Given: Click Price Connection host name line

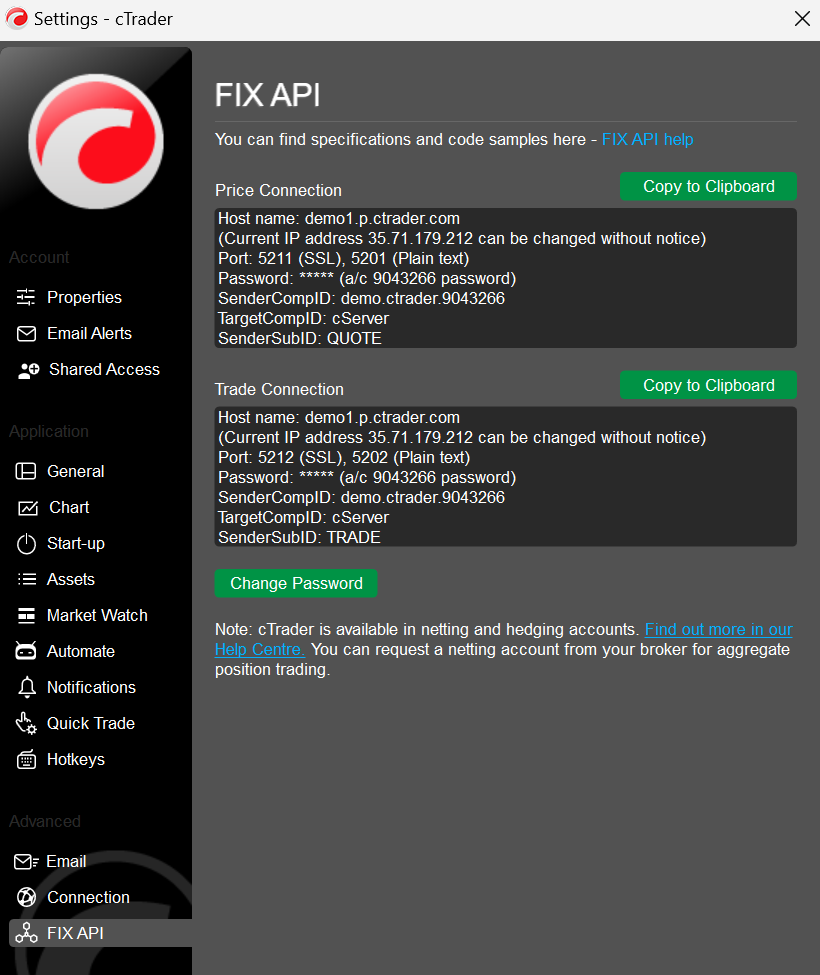Looking at the screenshot, I should 339,218.
